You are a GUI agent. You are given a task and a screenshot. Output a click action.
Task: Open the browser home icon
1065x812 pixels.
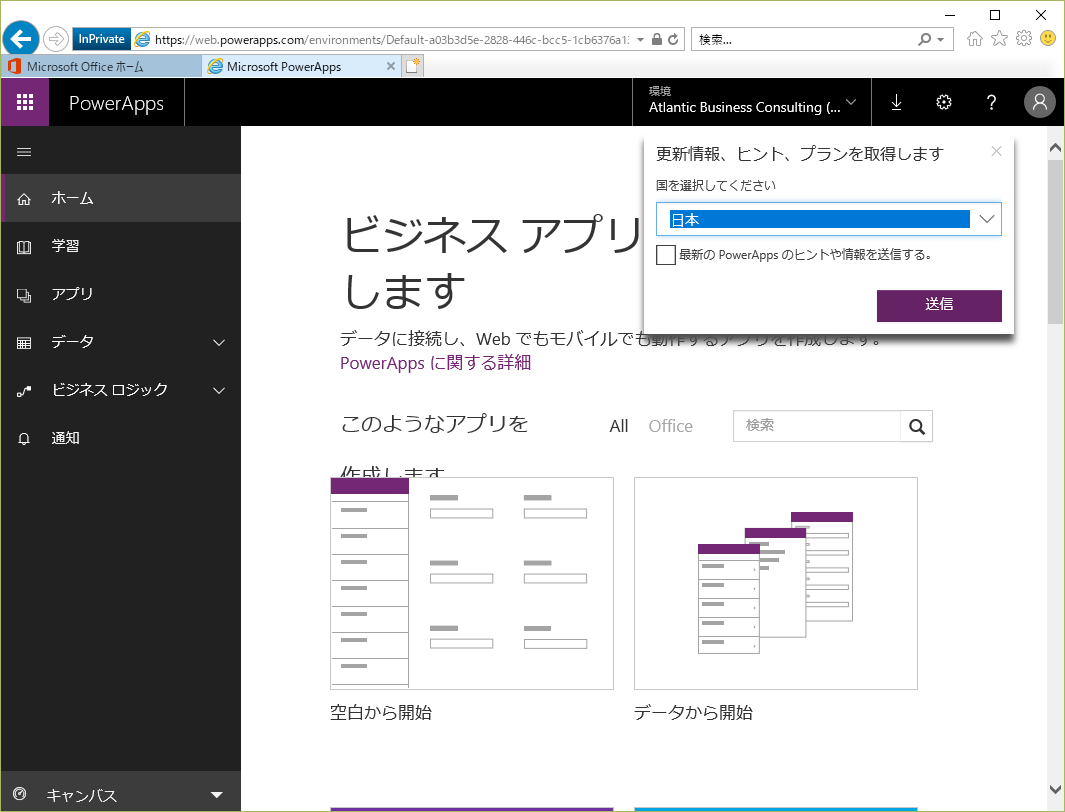click(x=975, y=39)
